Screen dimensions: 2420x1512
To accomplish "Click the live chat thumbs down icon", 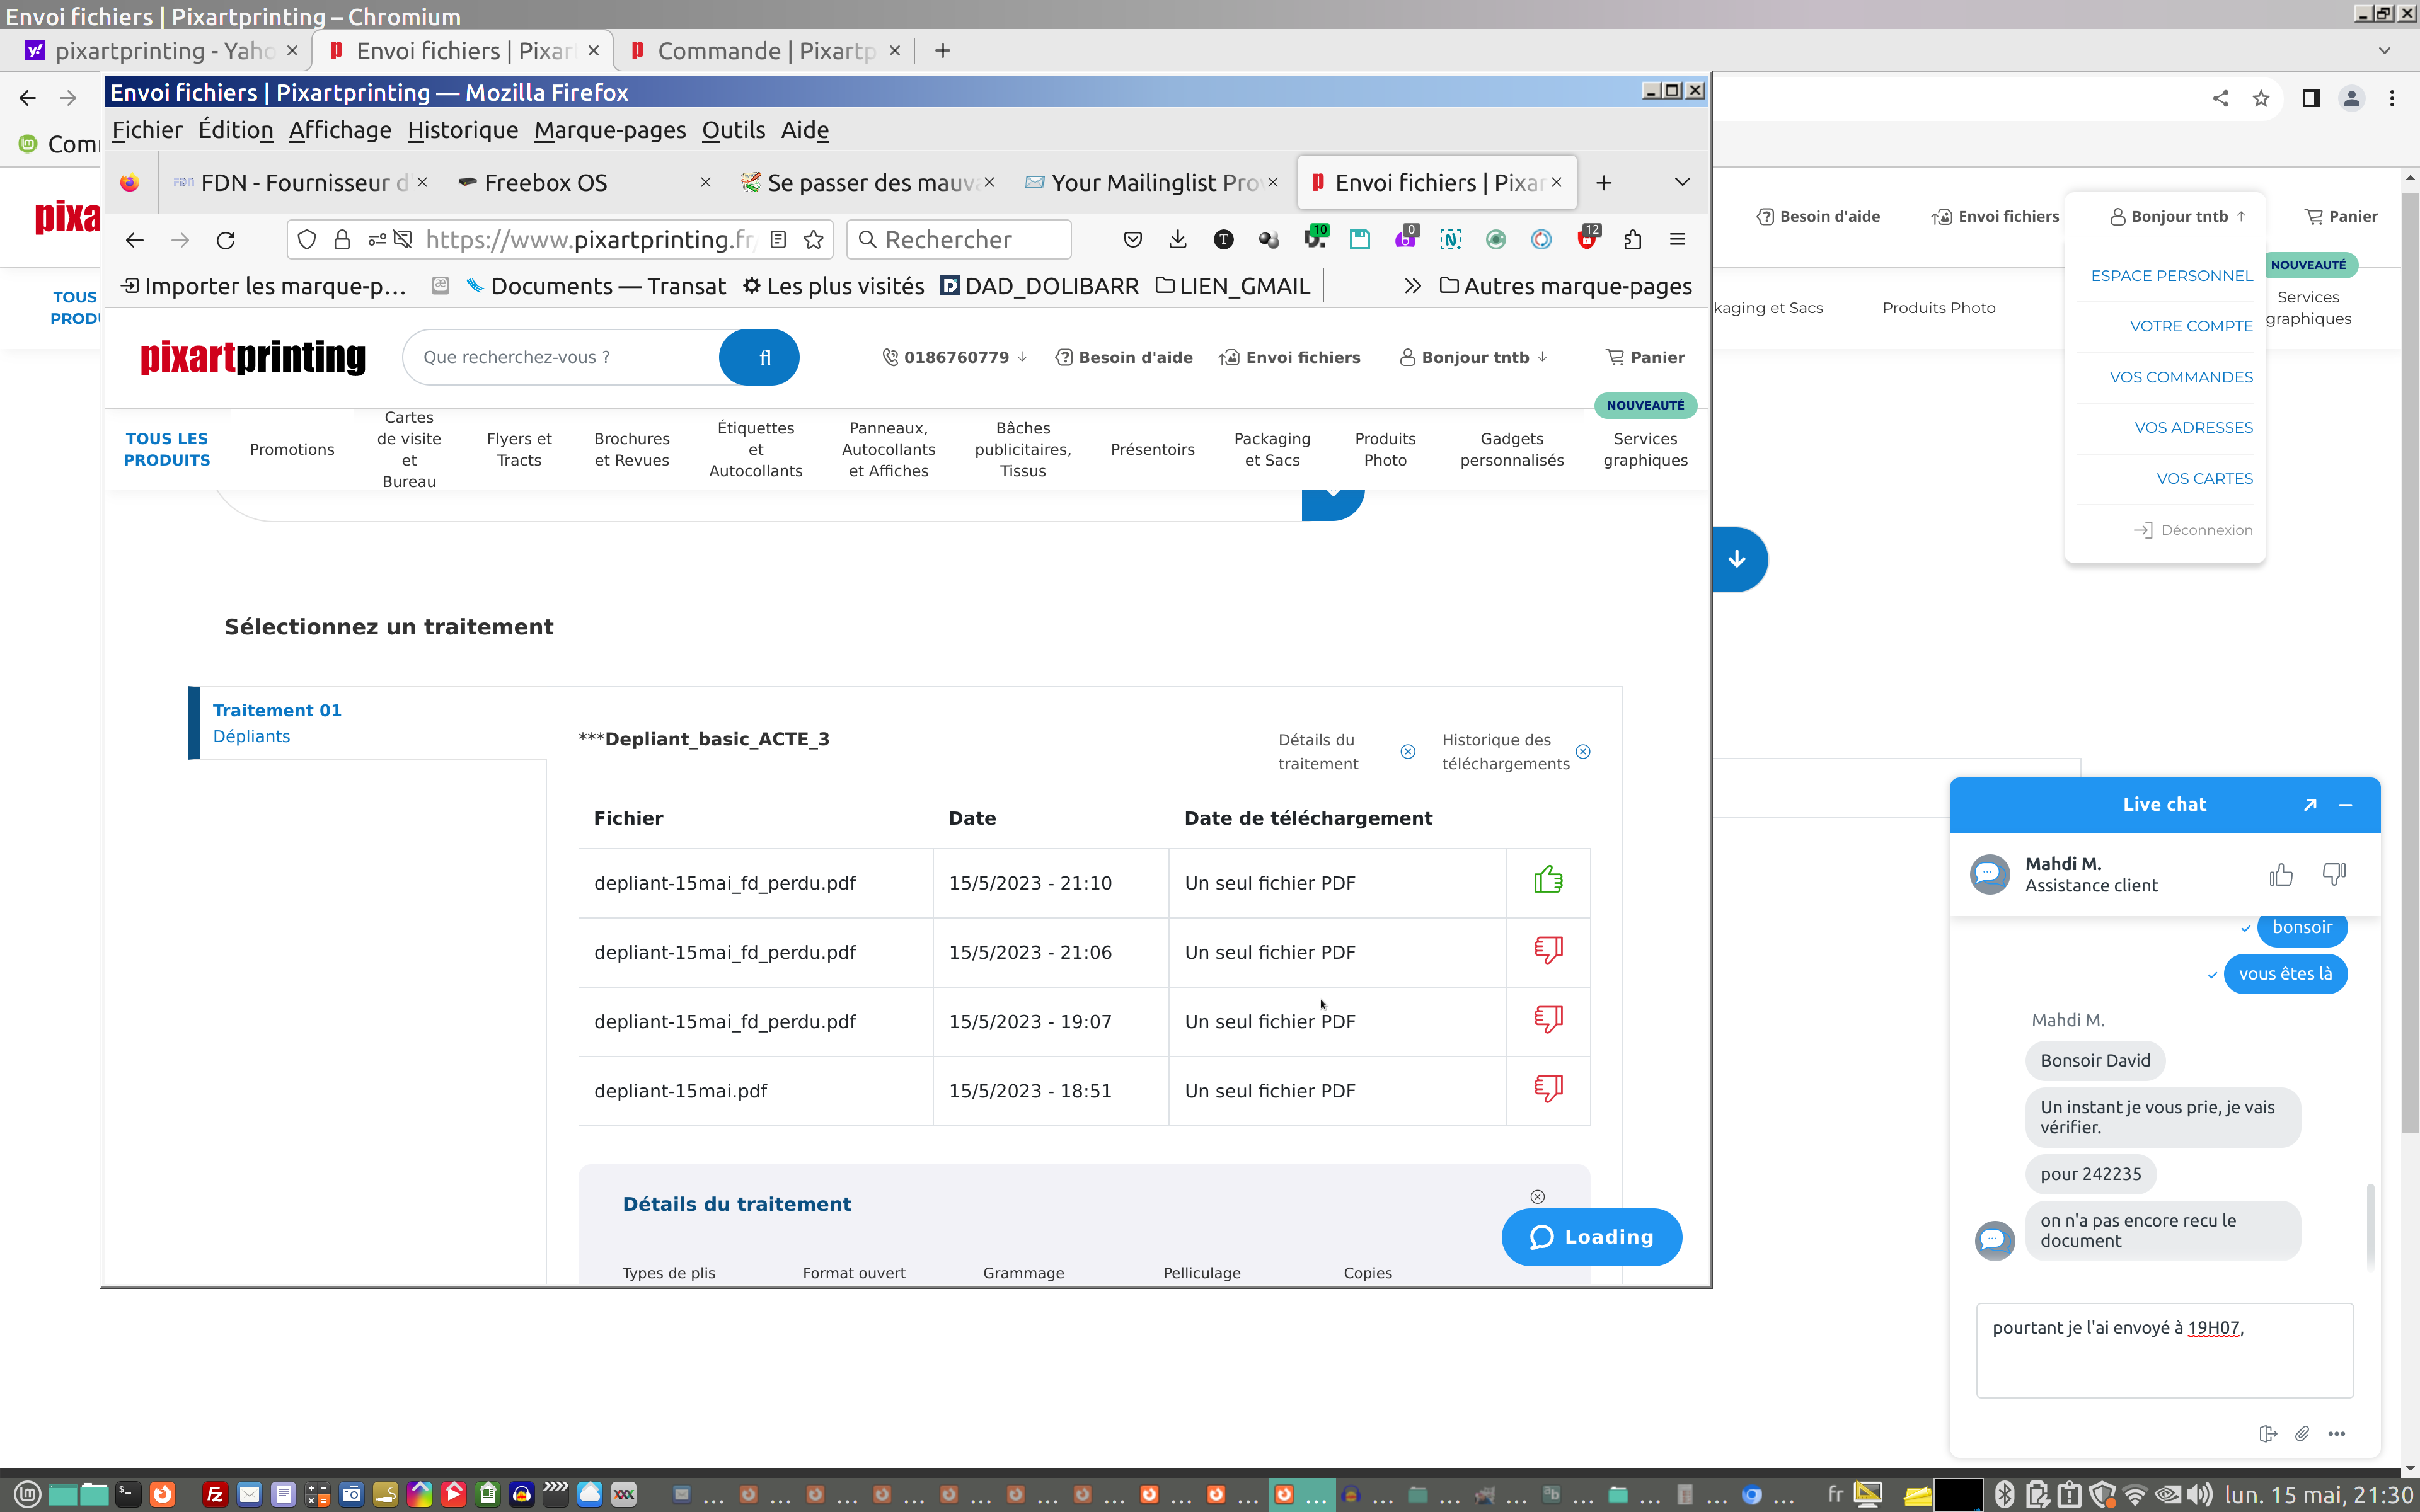I will (2333, 875).
